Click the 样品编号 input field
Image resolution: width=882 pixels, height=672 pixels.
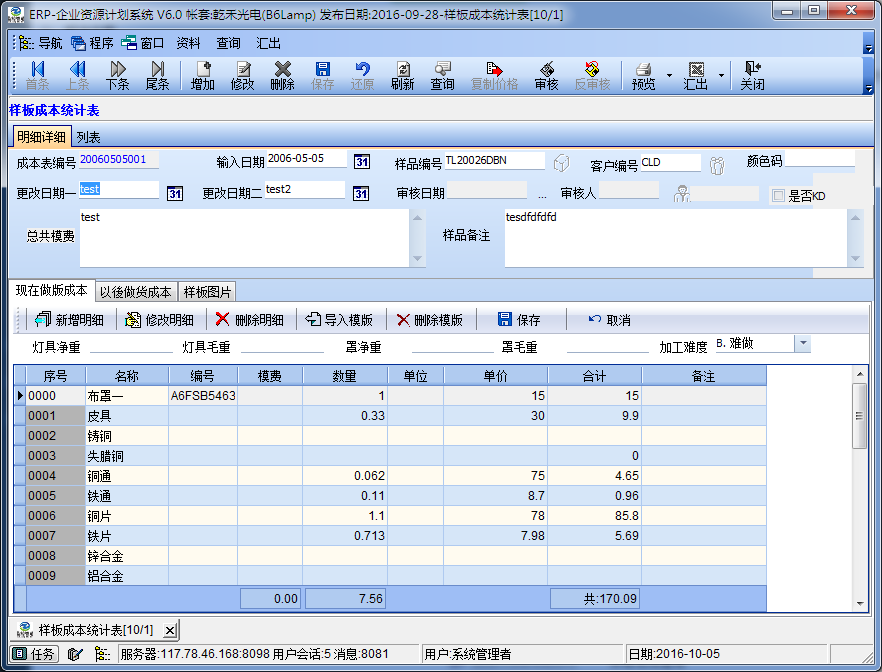coord(494,161)
